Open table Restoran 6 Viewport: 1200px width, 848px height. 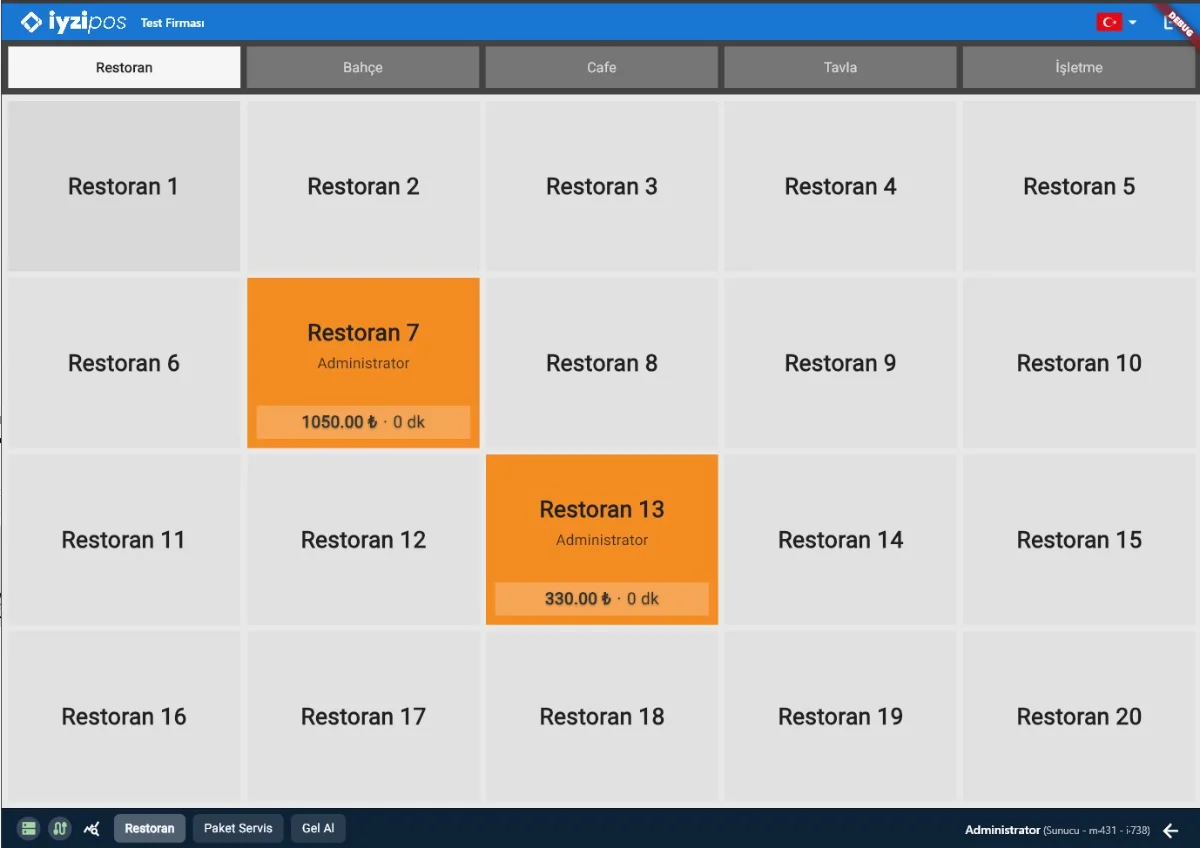click(124, 363)
